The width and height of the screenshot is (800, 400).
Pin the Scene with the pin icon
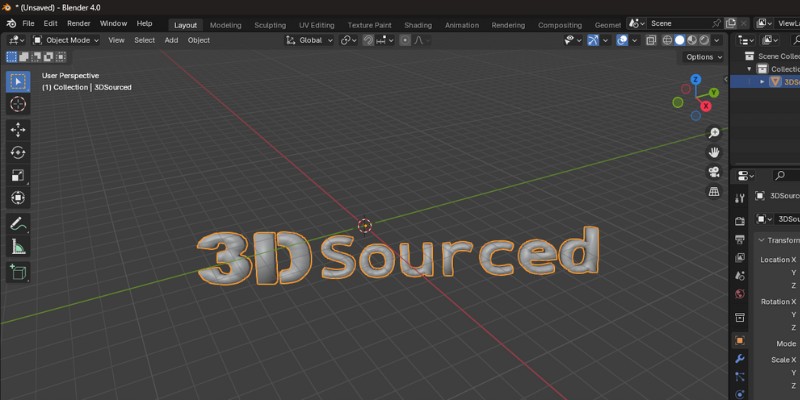coord(716,23)
